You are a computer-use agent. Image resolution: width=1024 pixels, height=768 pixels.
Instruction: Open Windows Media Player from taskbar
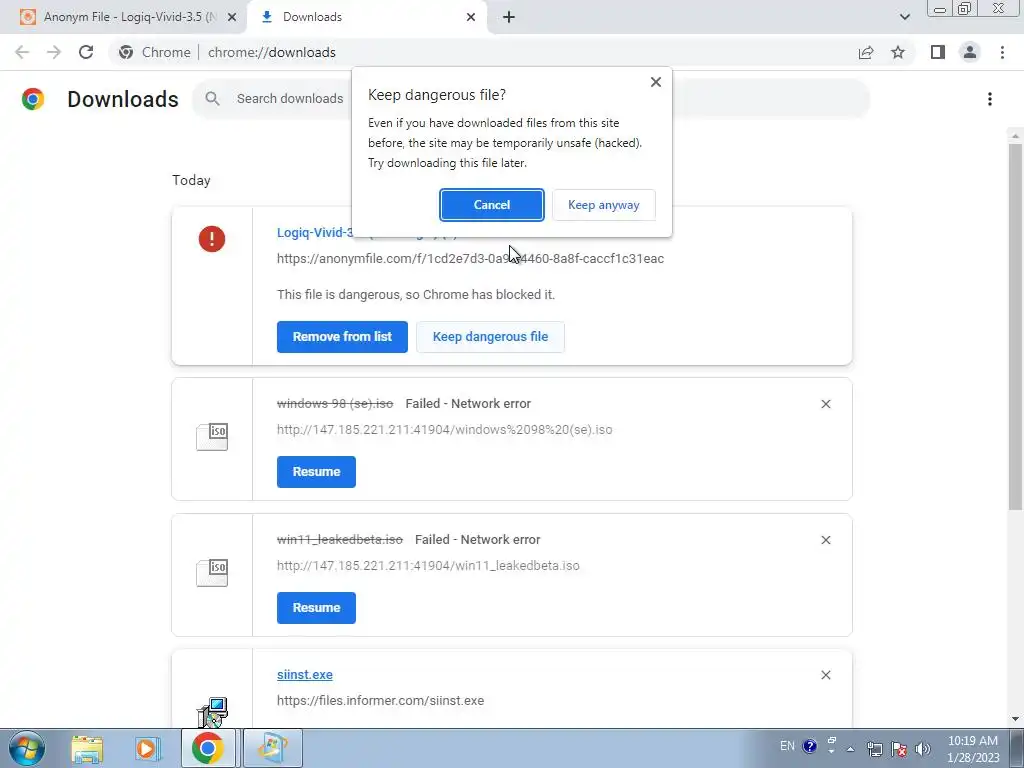(148, 748)
